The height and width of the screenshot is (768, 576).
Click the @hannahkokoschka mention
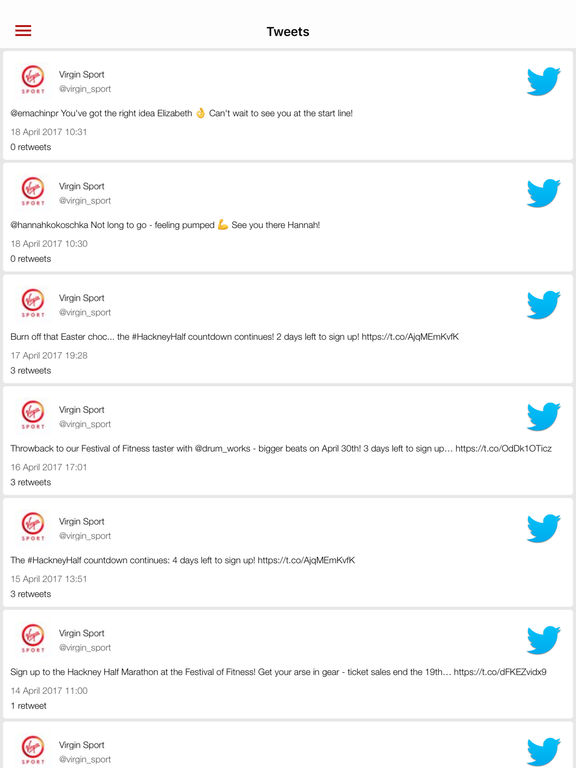(x=49, y=225)
